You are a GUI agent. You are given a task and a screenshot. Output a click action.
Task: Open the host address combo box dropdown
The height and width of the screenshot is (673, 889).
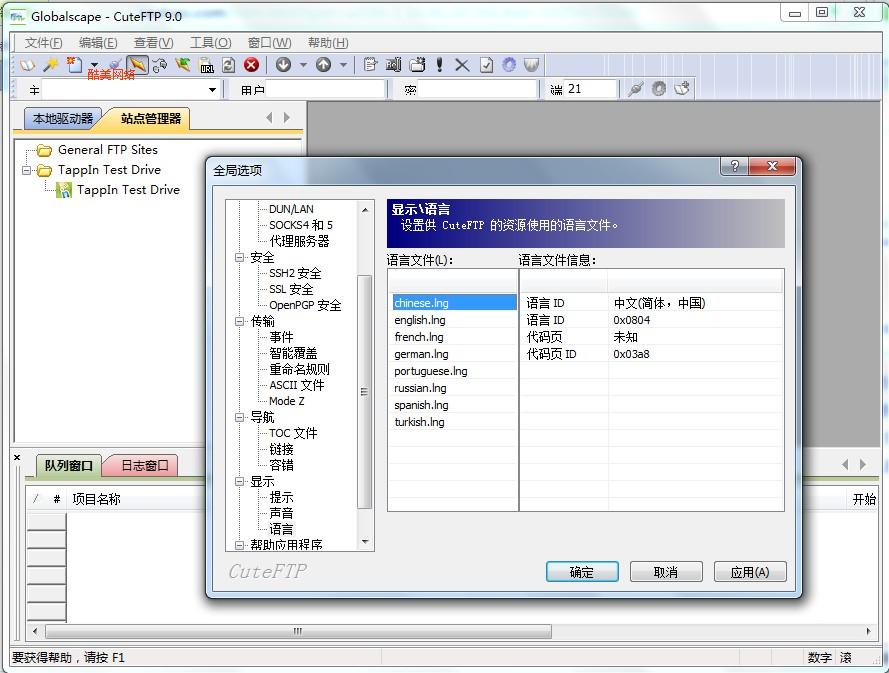point(212,90)
